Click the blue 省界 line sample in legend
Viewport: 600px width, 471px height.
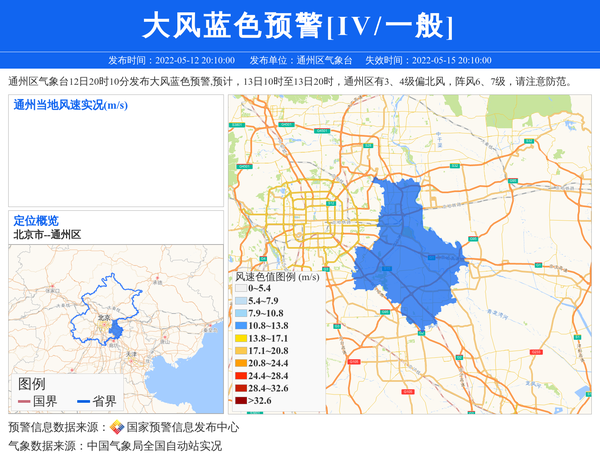point(83,401)
